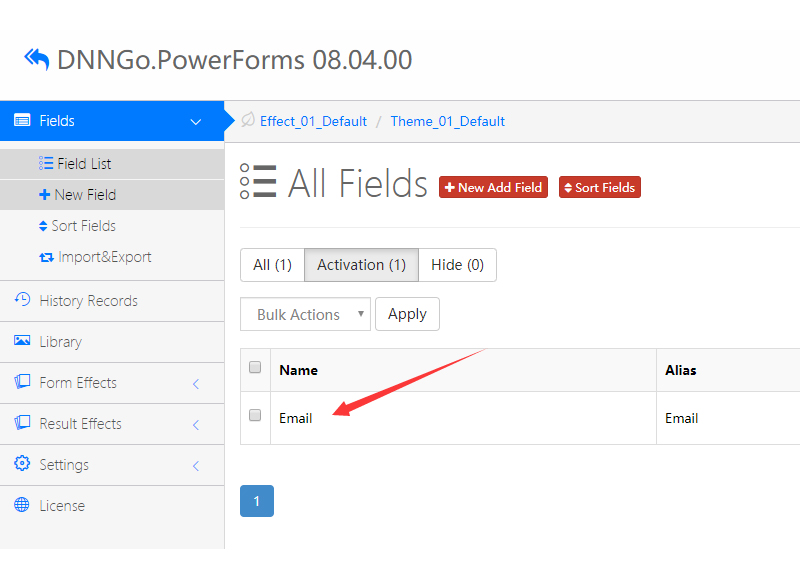The image size is (800, 579).
Task: Open the License section
Action: point(112,506)
